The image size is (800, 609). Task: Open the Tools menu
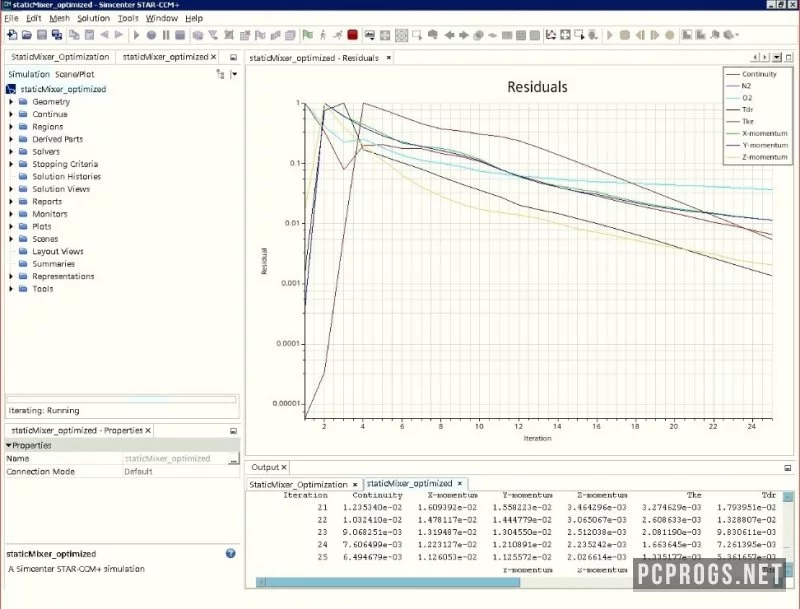[128, 18]
